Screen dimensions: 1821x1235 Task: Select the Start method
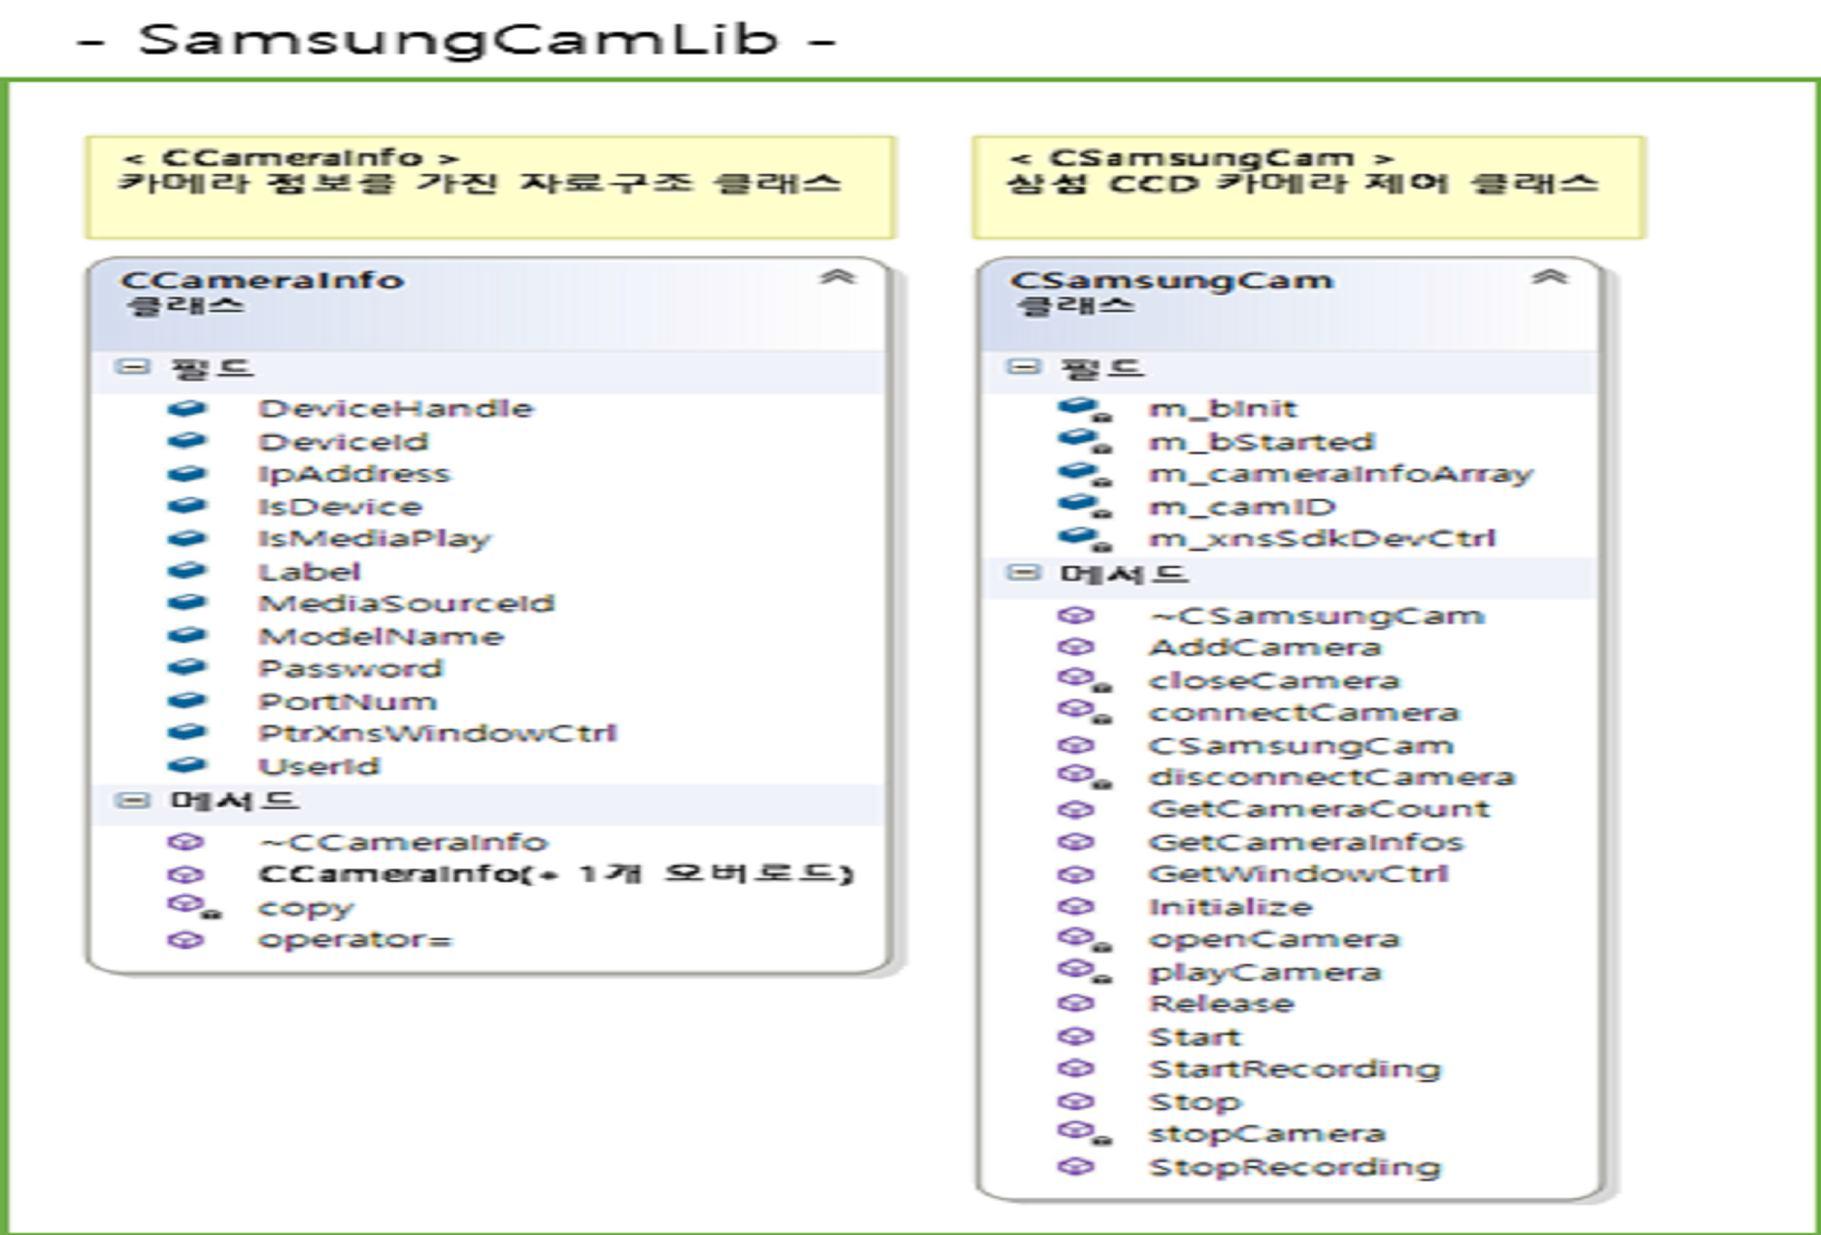1194,1036
